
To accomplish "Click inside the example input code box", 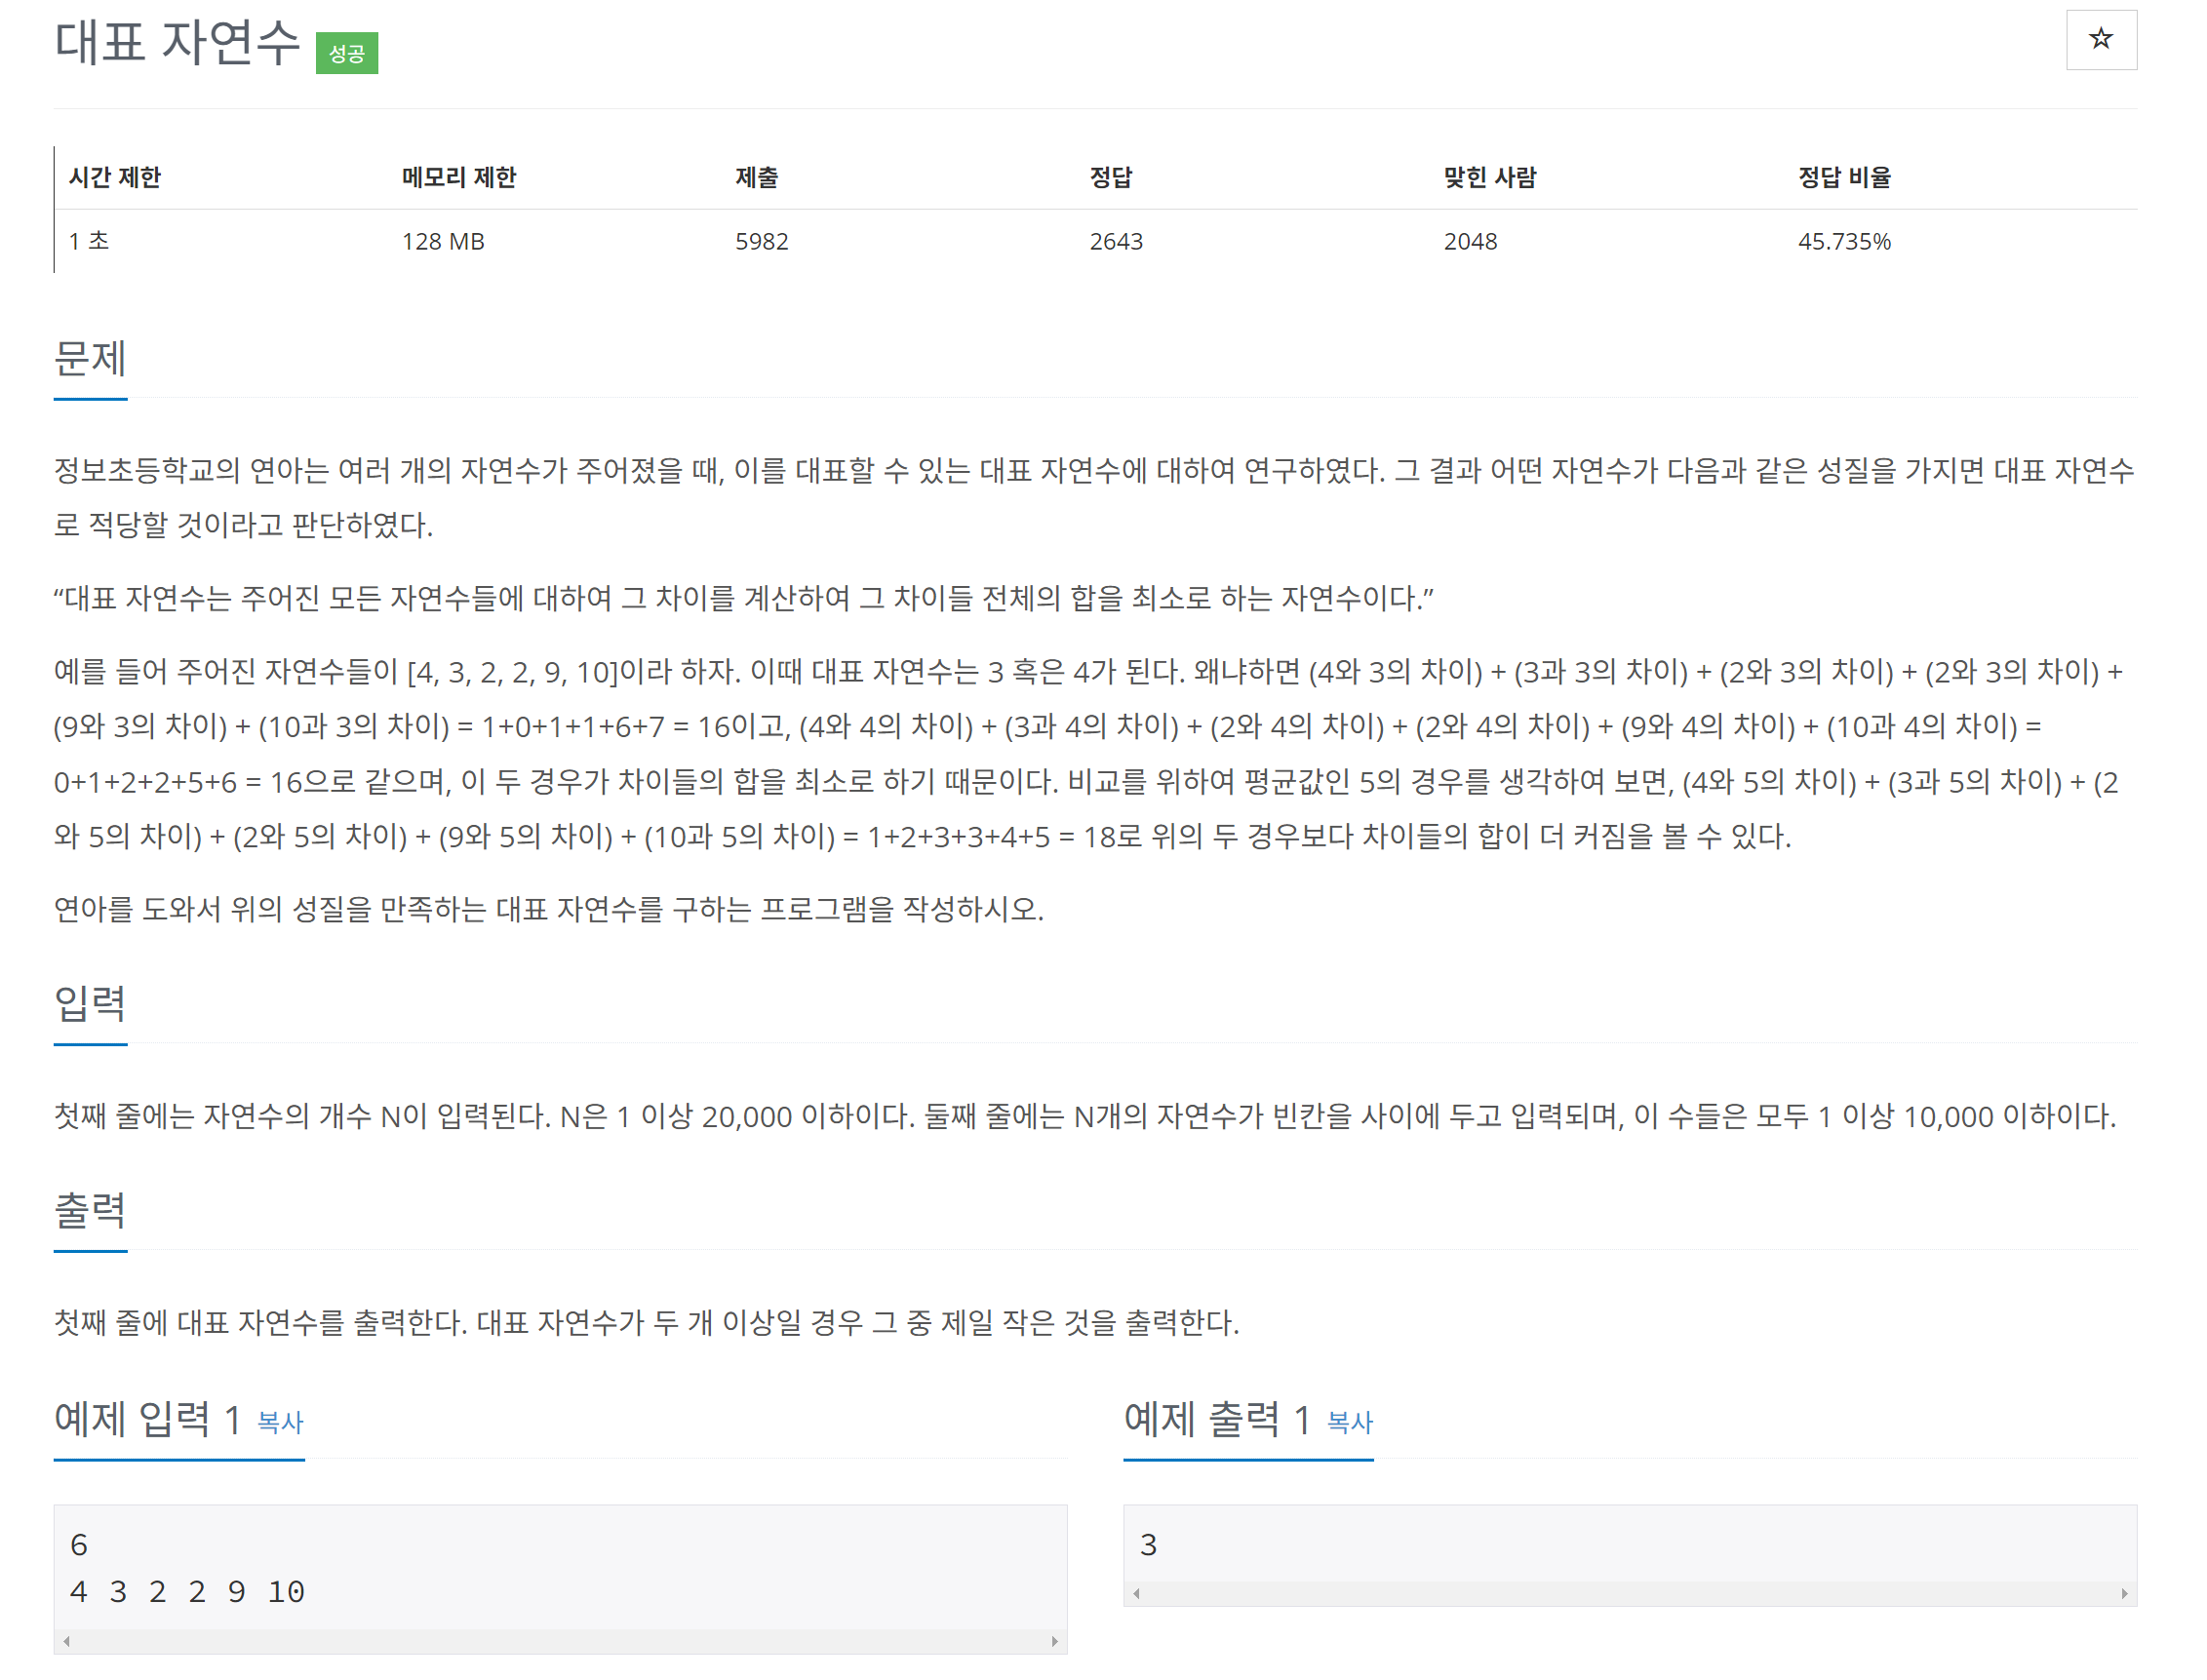I will (x=560, y=1567).
